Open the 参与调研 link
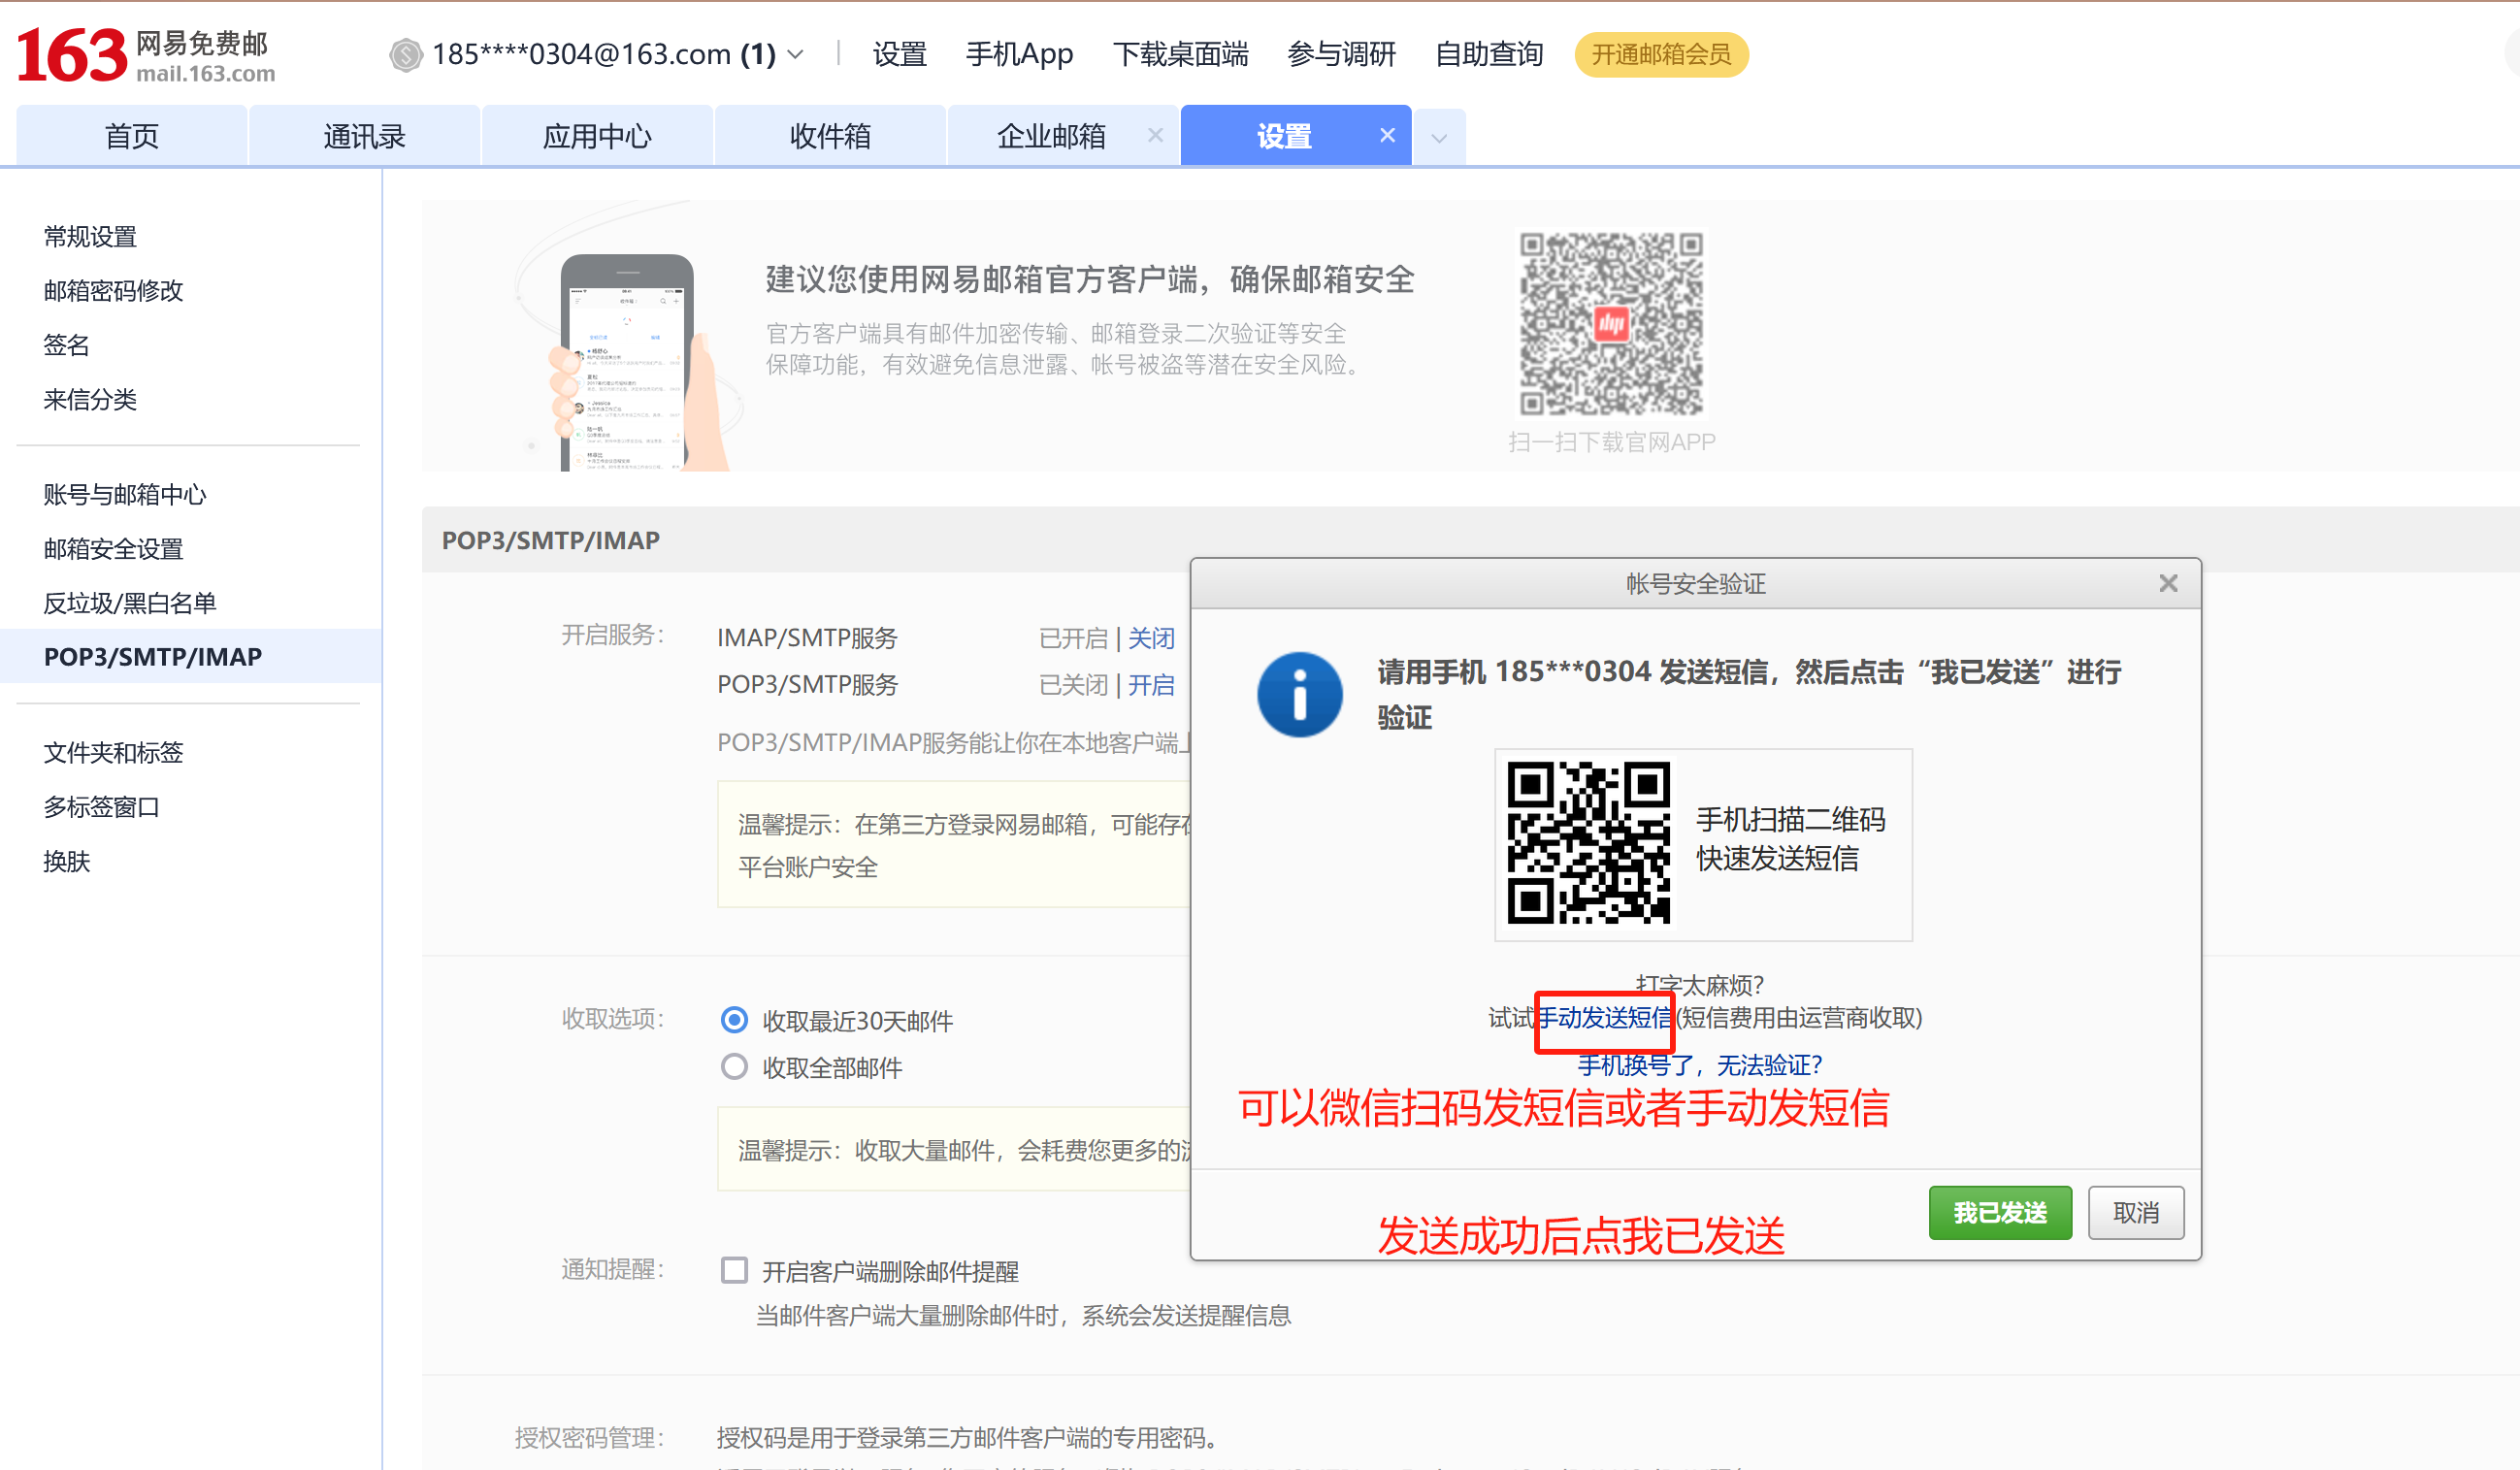 [x=1341, y=54]
